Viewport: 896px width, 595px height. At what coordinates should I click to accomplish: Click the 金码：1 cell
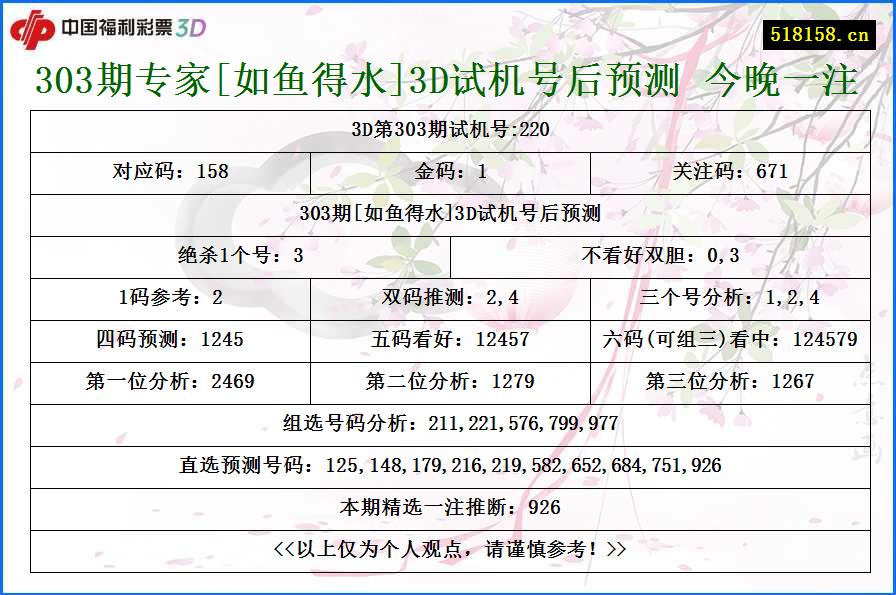[447, 171]
